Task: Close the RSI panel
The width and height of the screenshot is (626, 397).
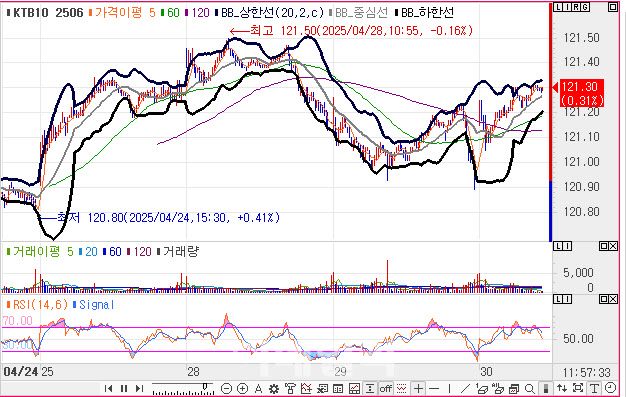Action: [x=613, y=299]
